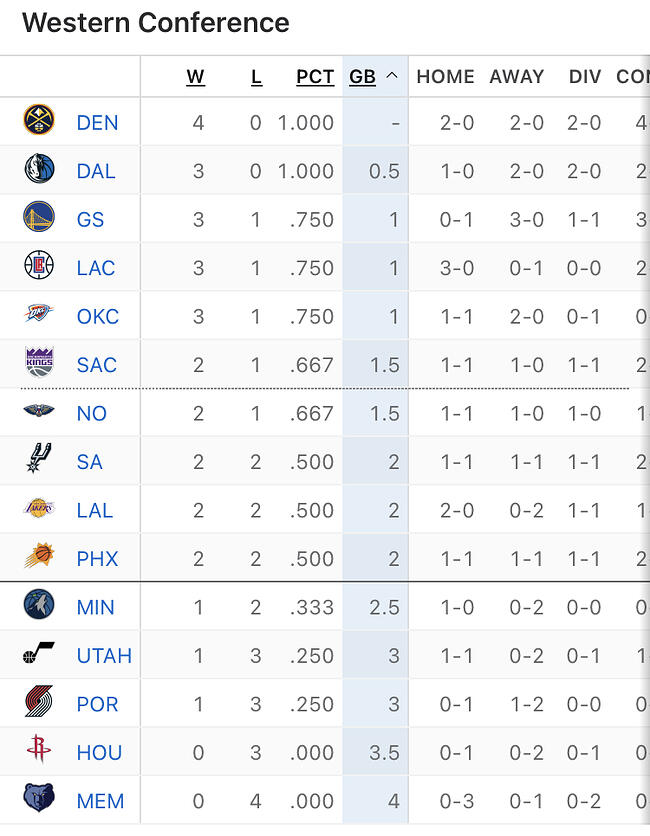The height and width of the screenshot is (836, 650).
Task: Sort standings by PCT header
Action: pyautogui.click(x=315, y=77)
